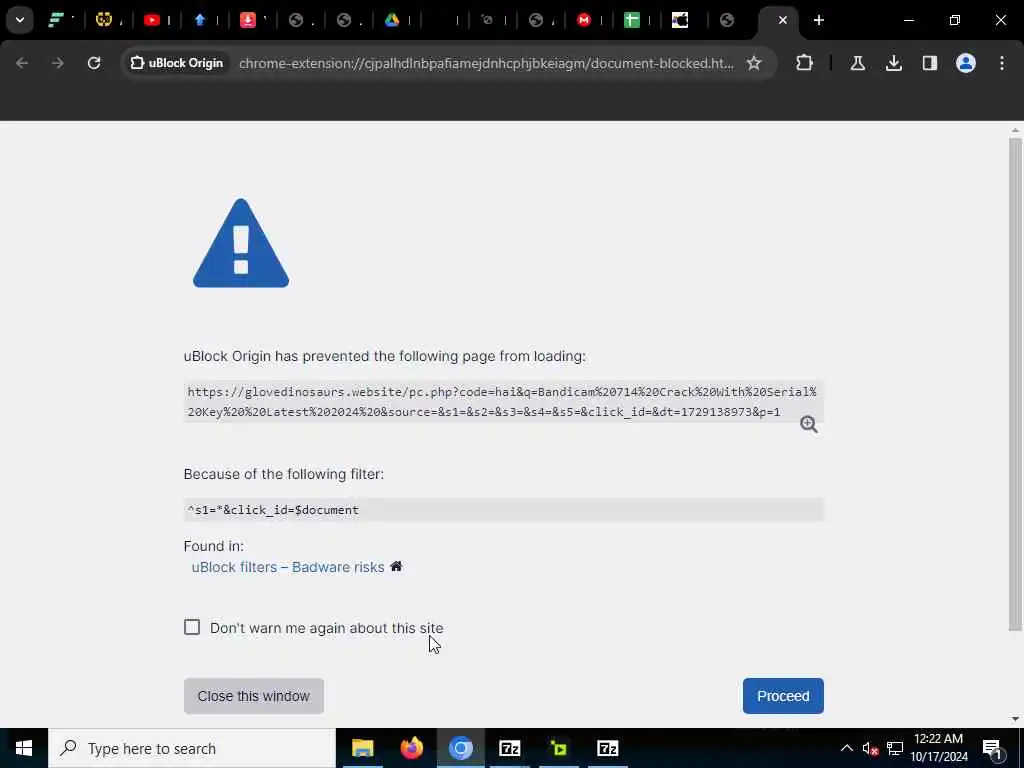Minimize the Chrome window
The width and height of the screenshot is (1024, 768).
[908, 20]
